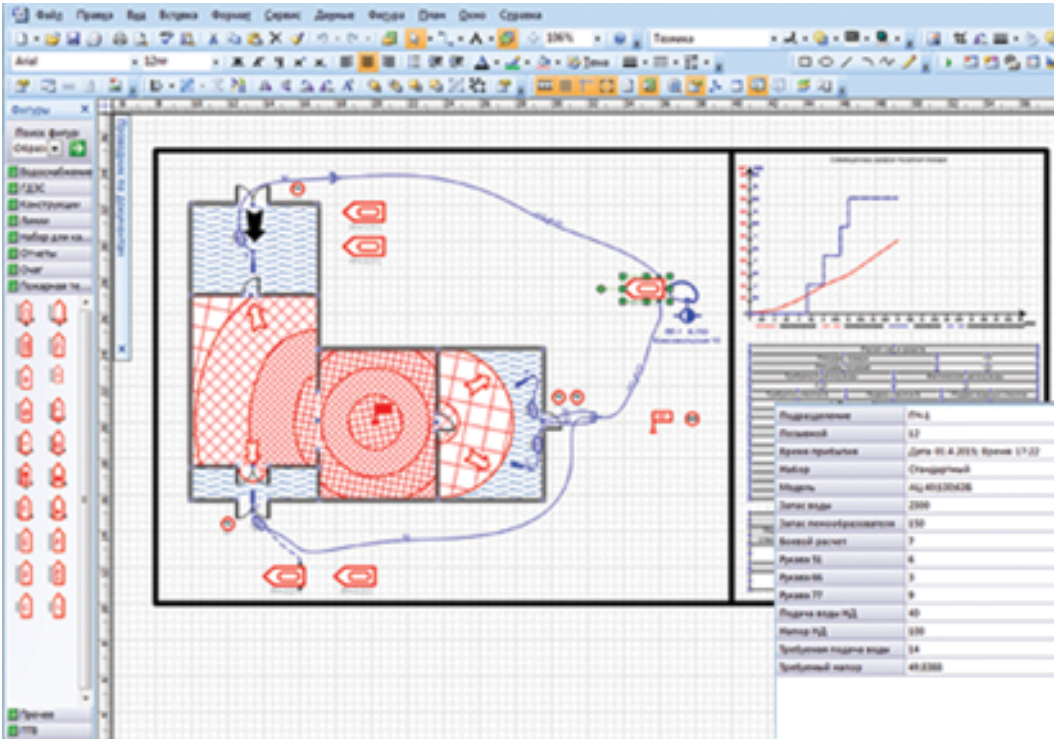Toggle right text alignment
Image resolution: width=1056 pixels, height=744 pixels.
[389, 62]
